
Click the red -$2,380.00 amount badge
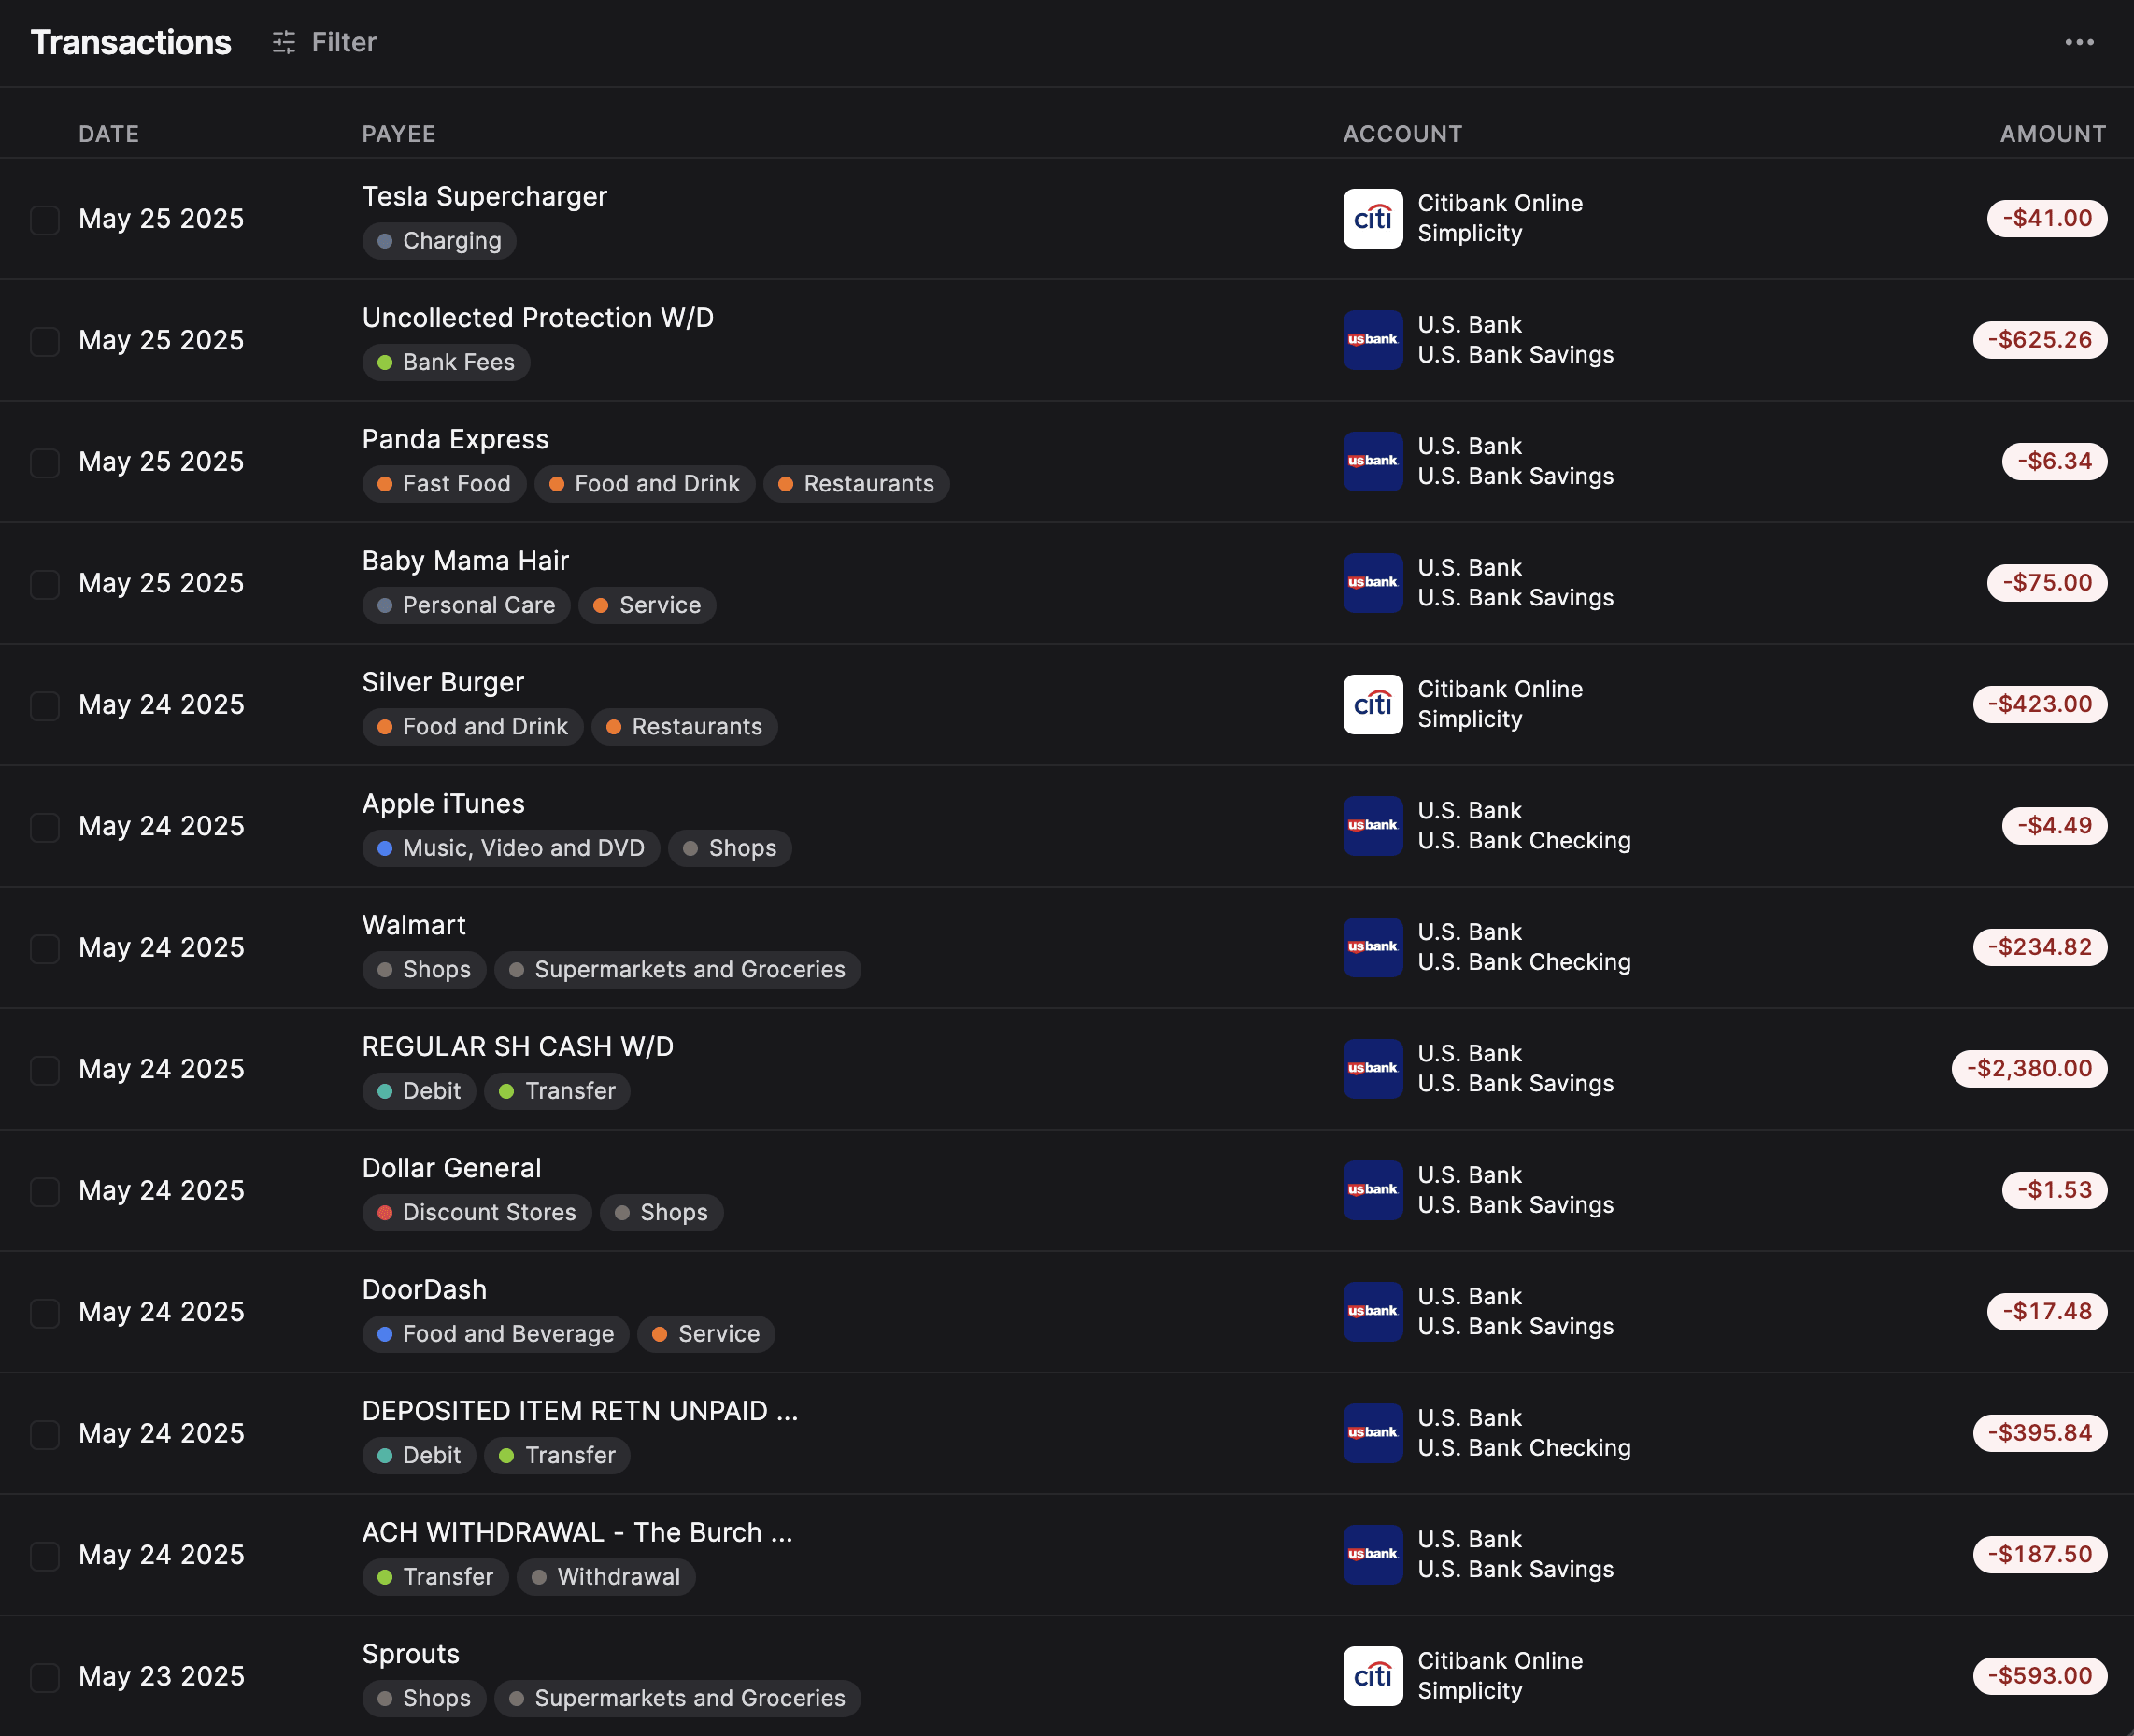click(x=2028, y=1068)
